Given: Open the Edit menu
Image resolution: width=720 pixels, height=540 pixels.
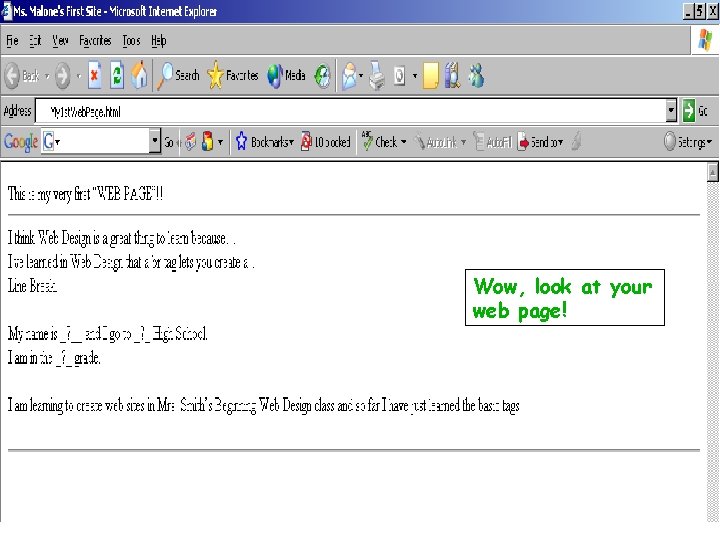Looking at the screenshot, I should 35,41.
